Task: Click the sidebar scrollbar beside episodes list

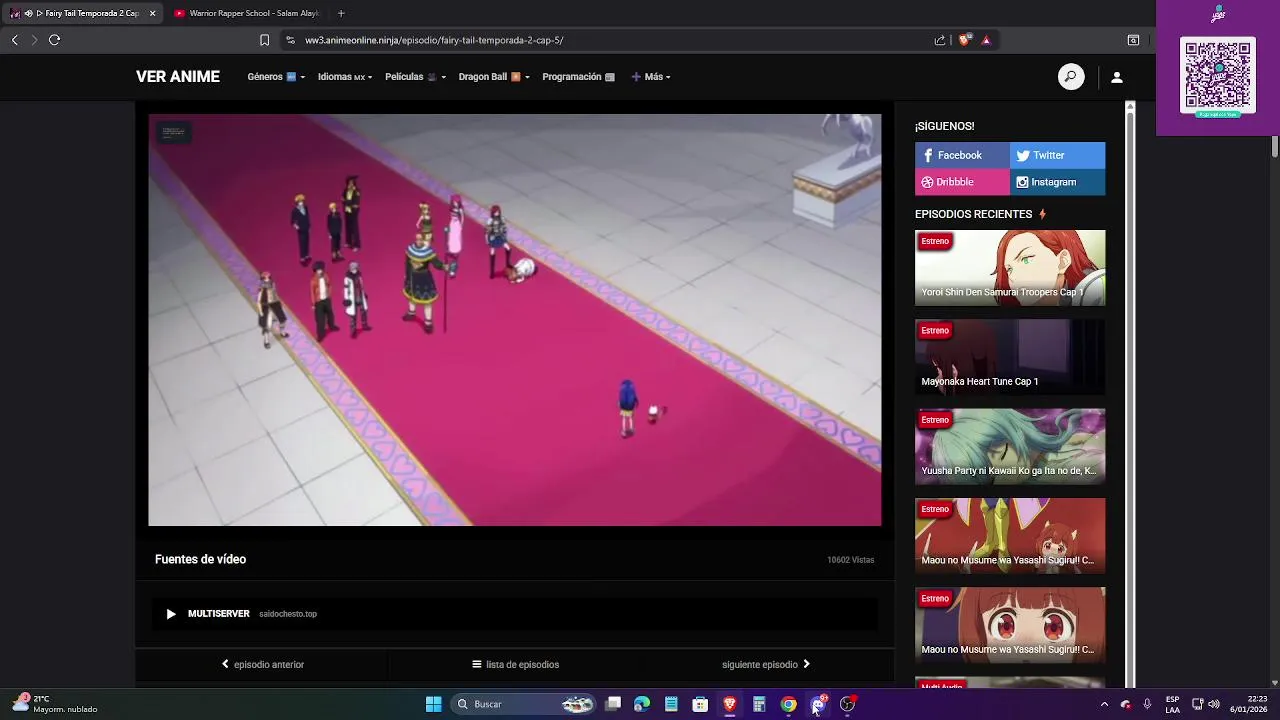Action: 1130,394
